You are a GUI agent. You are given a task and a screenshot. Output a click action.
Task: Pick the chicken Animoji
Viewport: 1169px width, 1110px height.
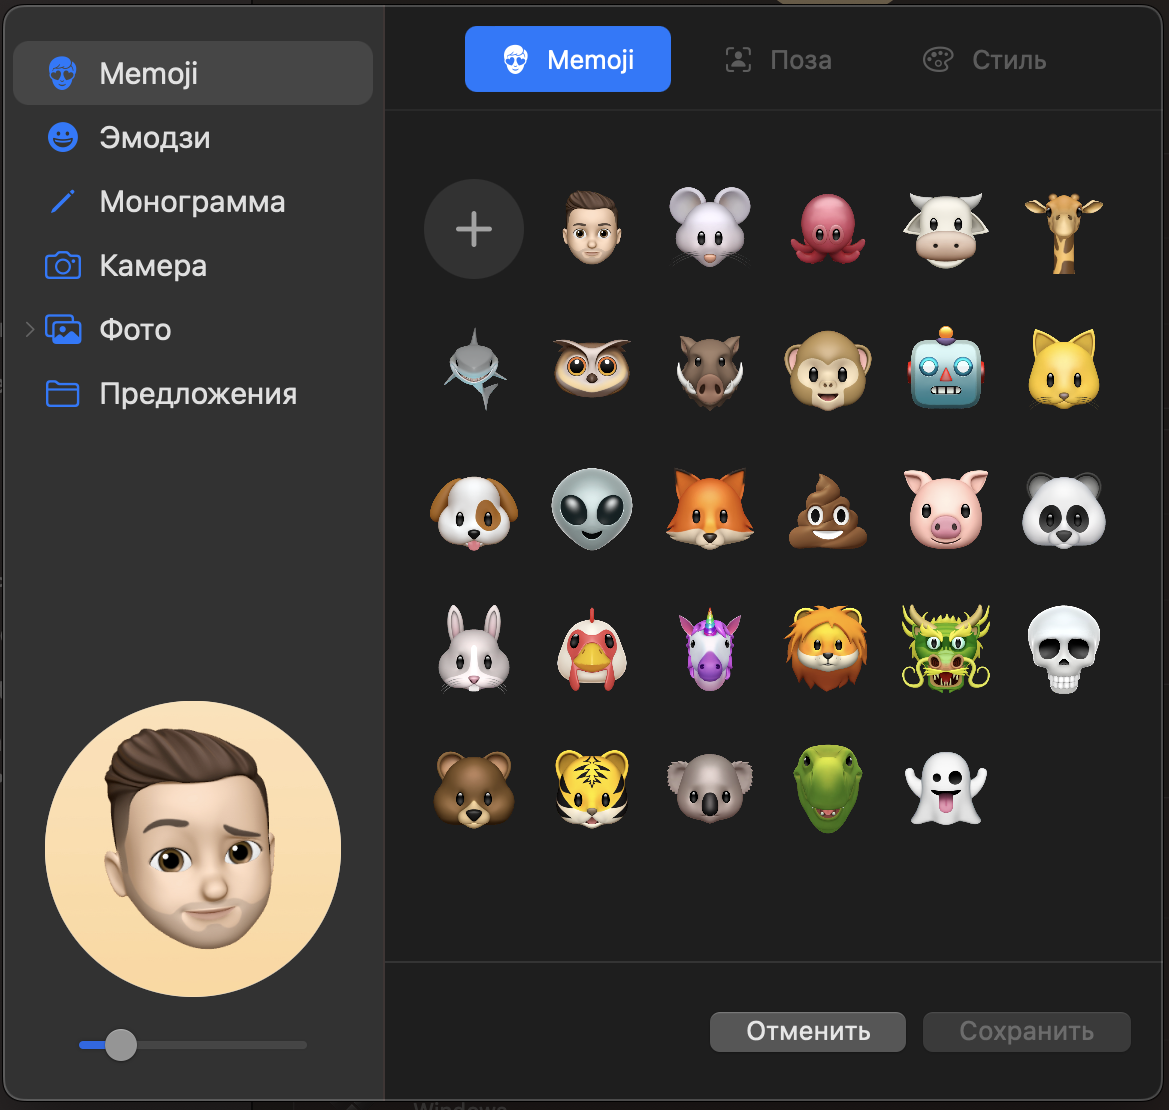click(x=592, y=649)
